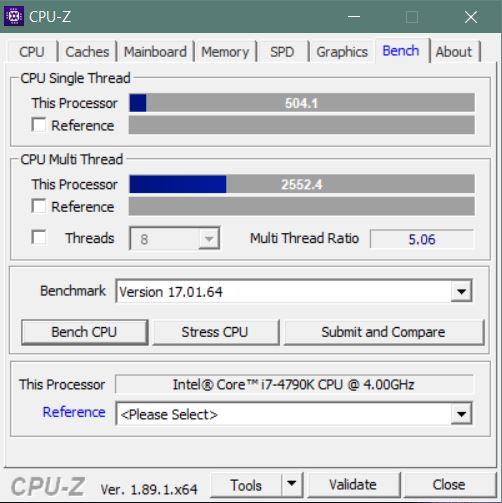Toggle the Threads checkbox

39,237
